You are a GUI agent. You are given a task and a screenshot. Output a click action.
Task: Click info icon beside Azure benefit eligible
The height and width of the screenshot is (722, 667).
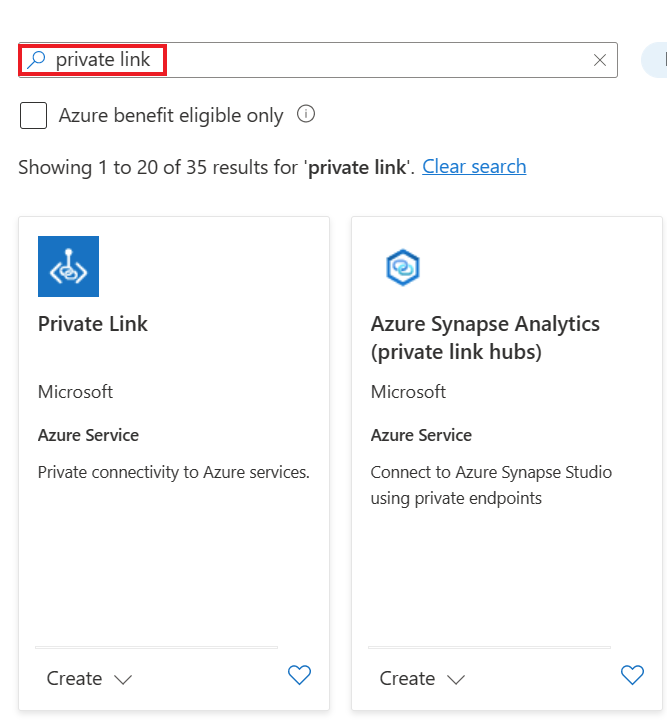click(x=307, y=114)
